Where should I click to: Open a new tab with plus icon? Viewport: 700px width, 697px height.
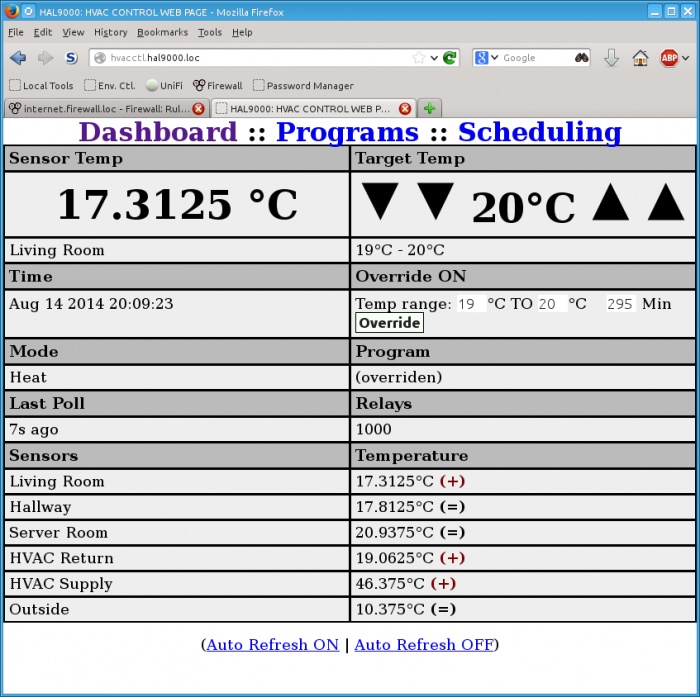click(x=429, y=108)
